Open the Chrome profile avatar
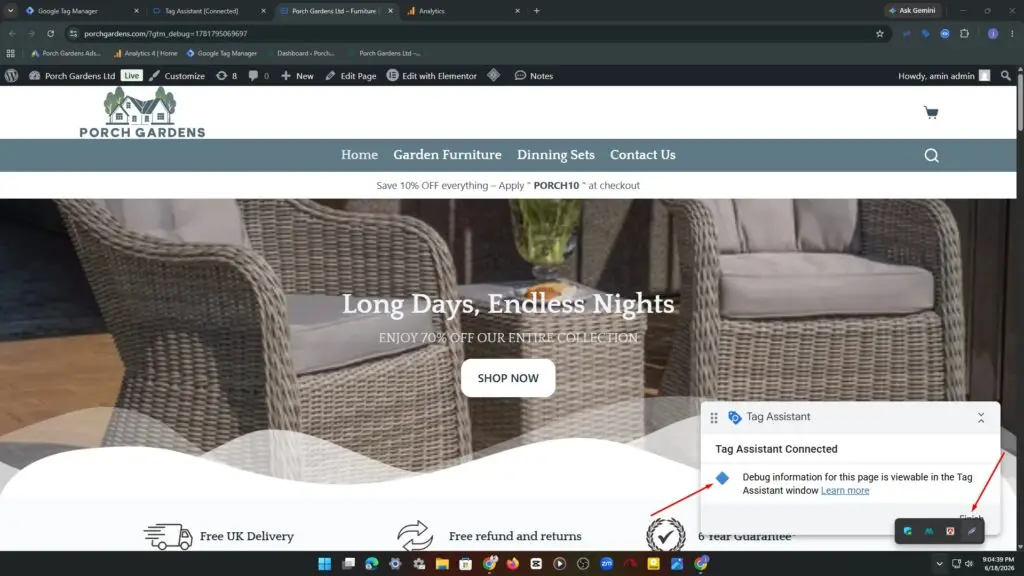1024x576 pixels. pyautogui.click(x=993, y=33)
